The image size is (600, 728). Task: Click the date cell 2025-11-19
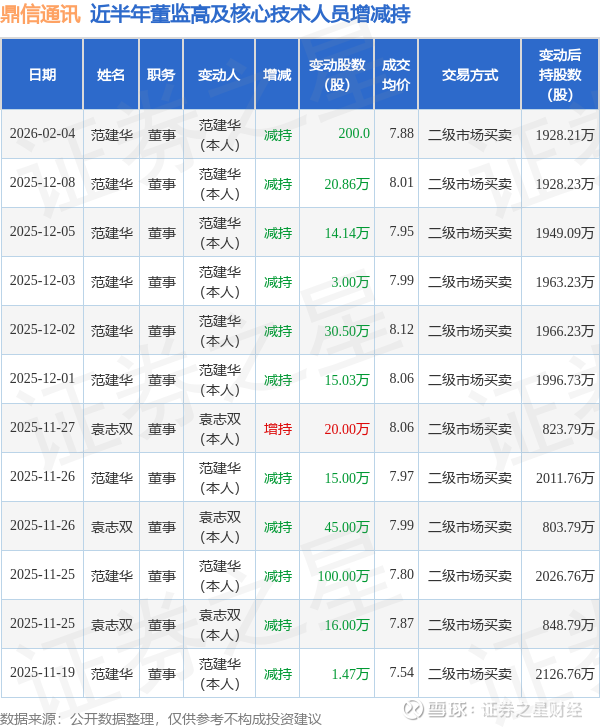point(42,673)
